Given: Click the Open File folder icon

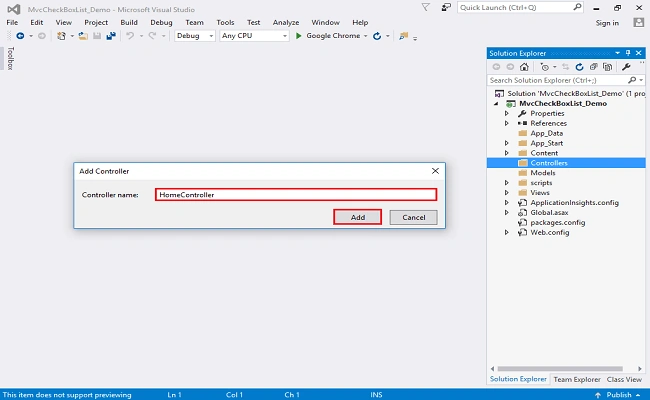Looking at the screenshot, I should click(x=83, y=36).
